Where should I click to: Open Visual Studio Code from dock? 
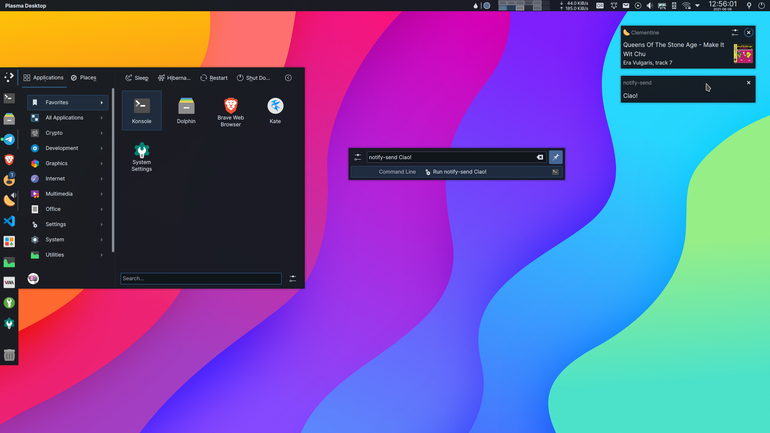pos(9,221)
